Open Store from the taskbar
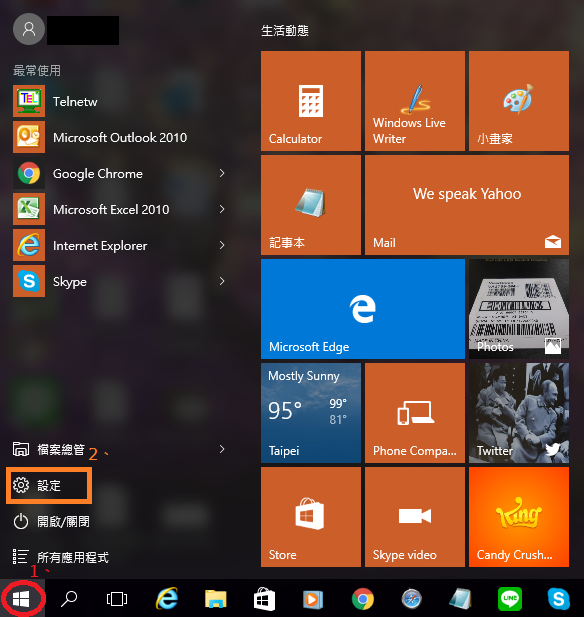The width and height of the screenshot is (584, 617). click(264, 599)
